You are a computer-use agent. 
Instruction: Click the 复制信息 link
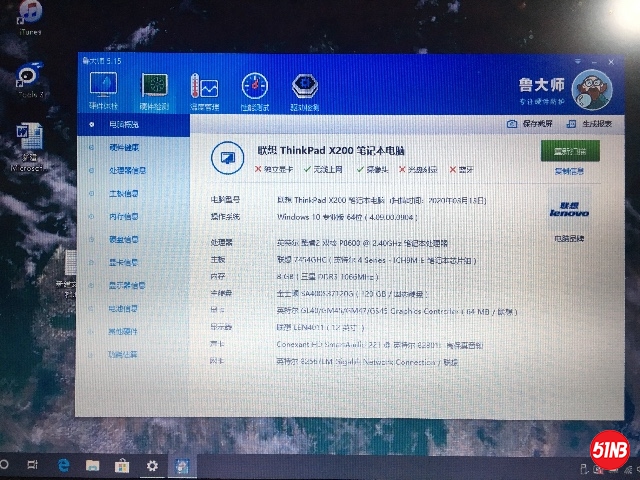click(x=569, y=171)
